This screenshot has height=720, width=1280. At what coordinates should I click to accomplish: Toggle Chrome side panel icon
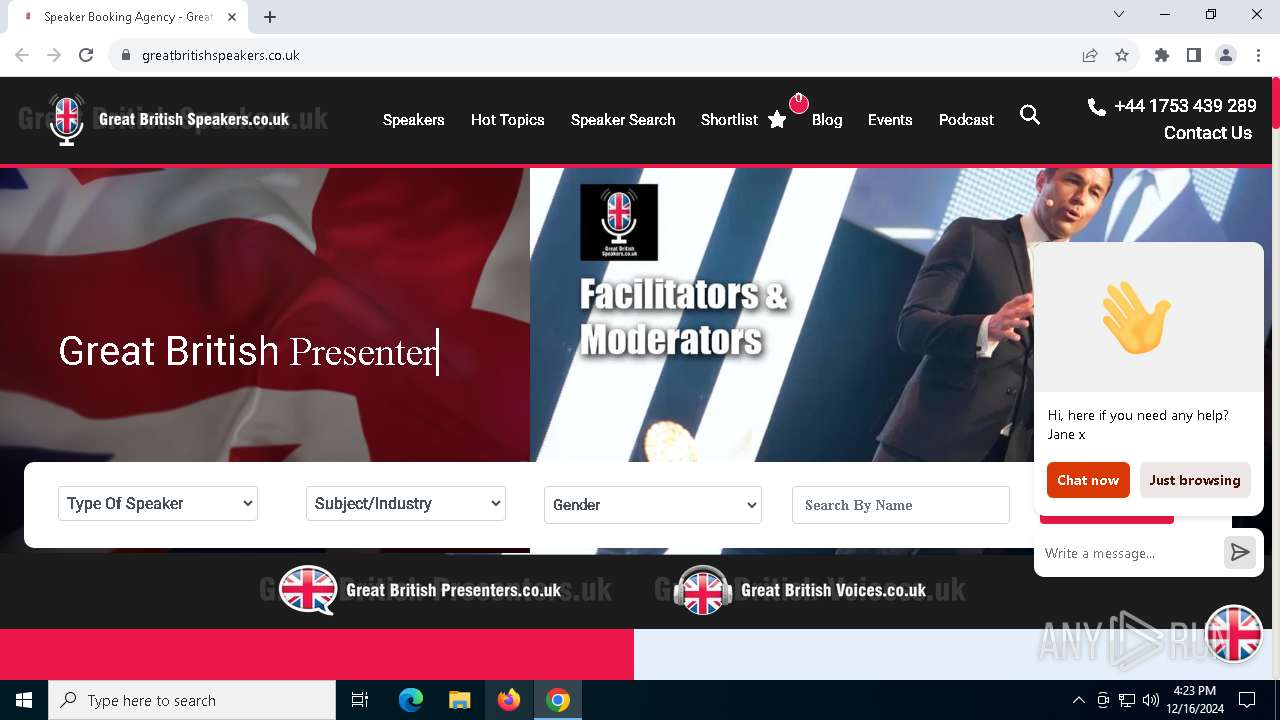click(1194, 55)
